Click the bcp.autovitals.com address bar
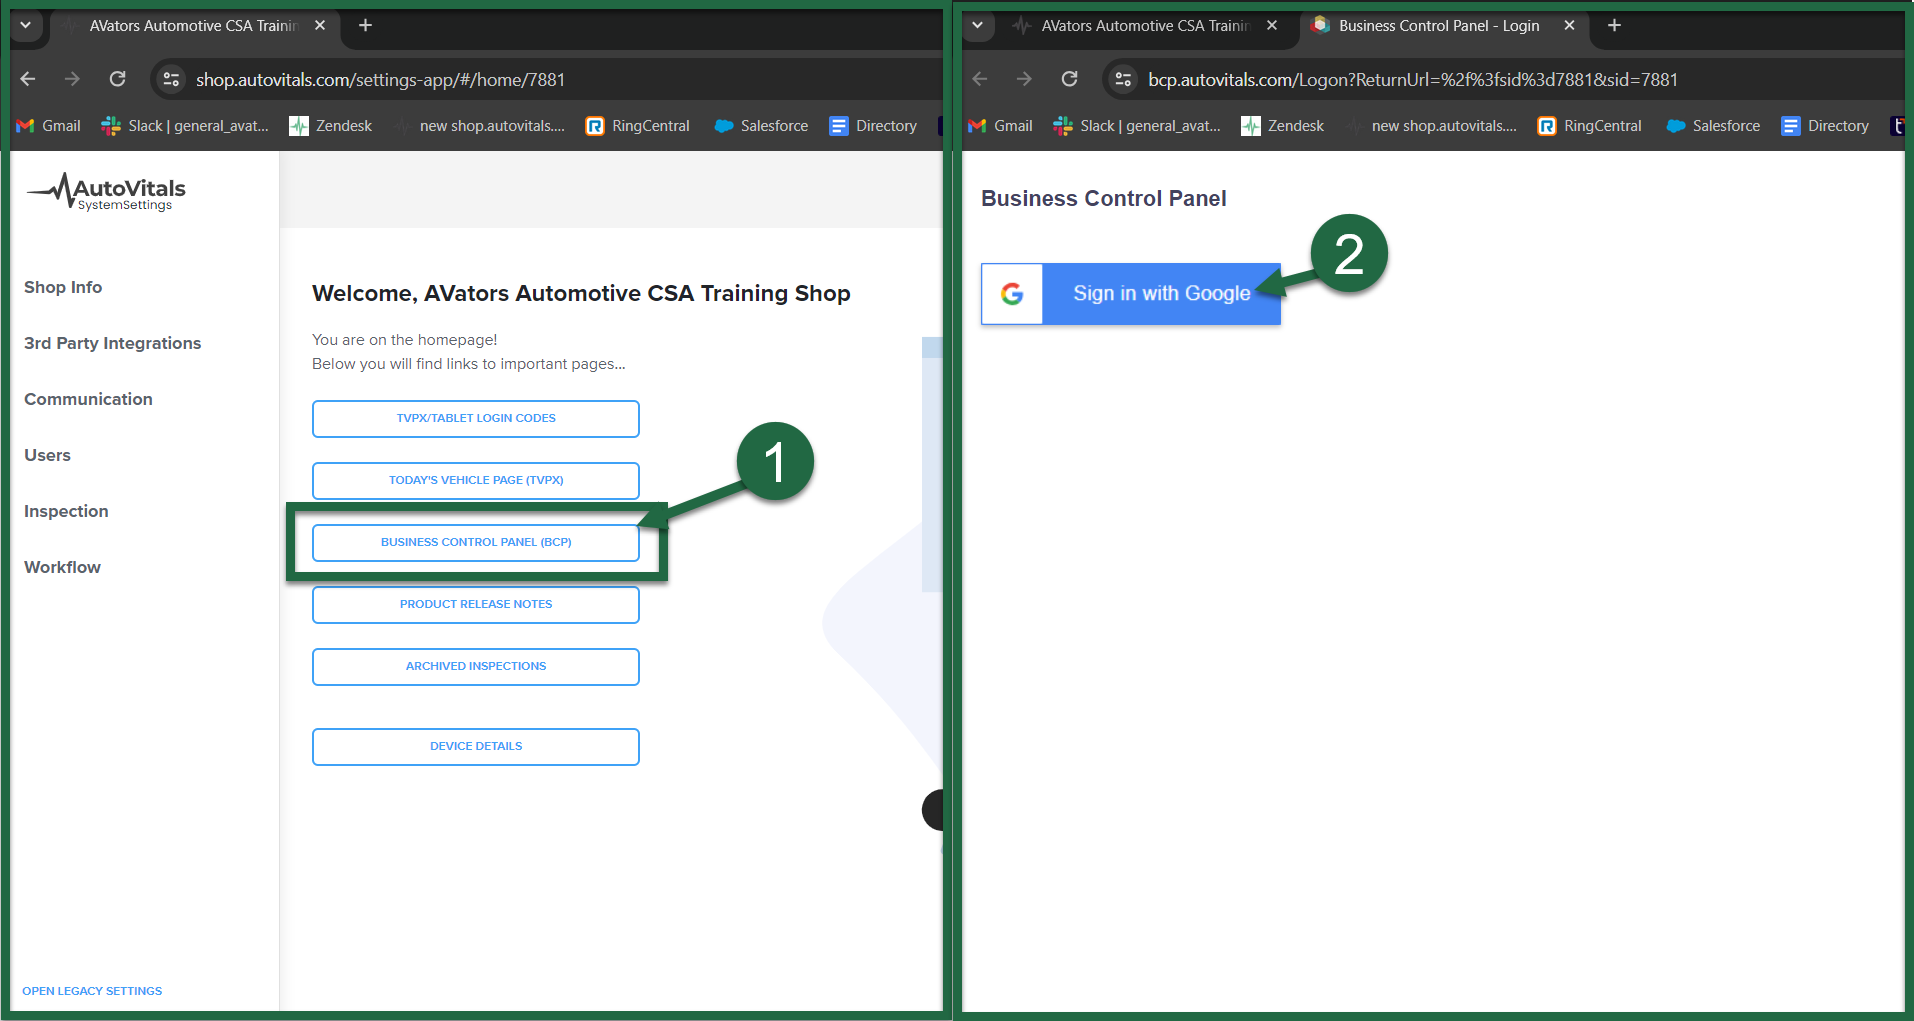The image size is (1914, 1021). [x=1412, y=79]
